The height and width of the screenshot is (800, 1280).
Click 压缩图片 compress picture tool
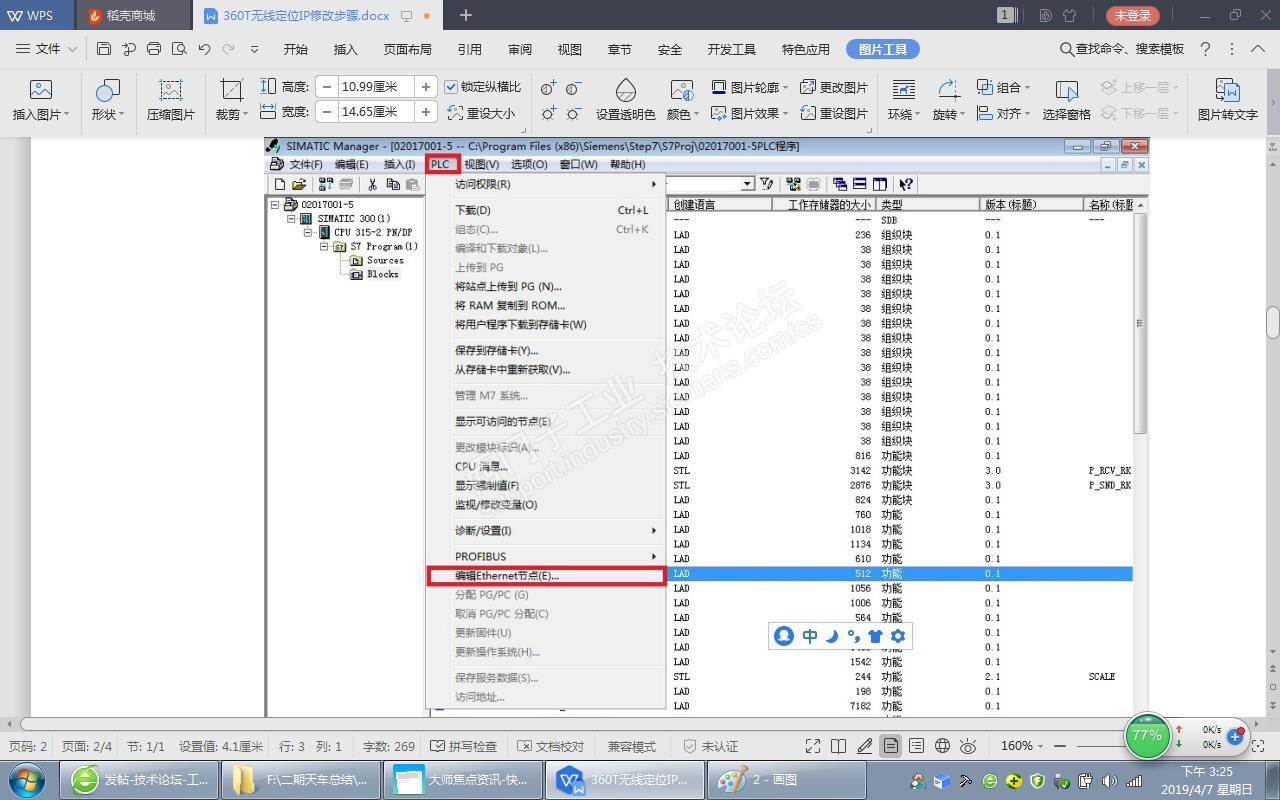pyautogui.click(x=171, y=101)
